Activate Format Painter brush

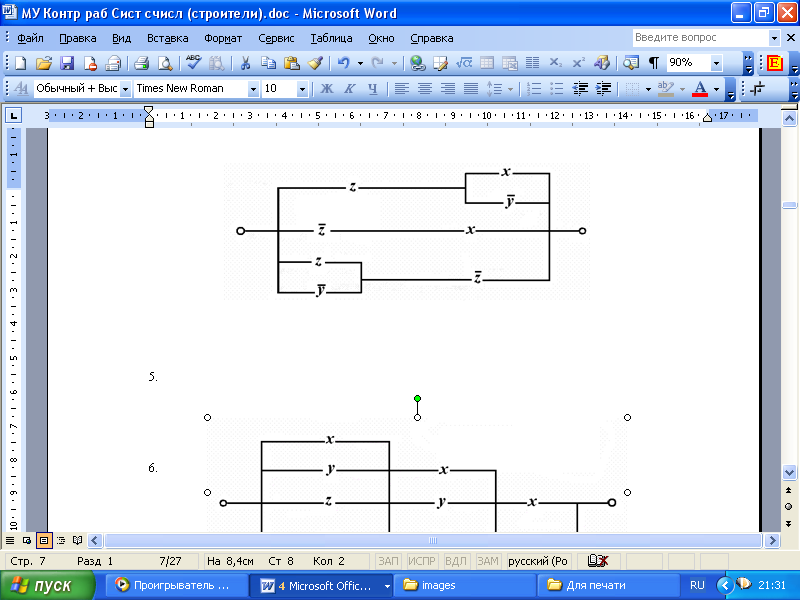pos(315,63)
